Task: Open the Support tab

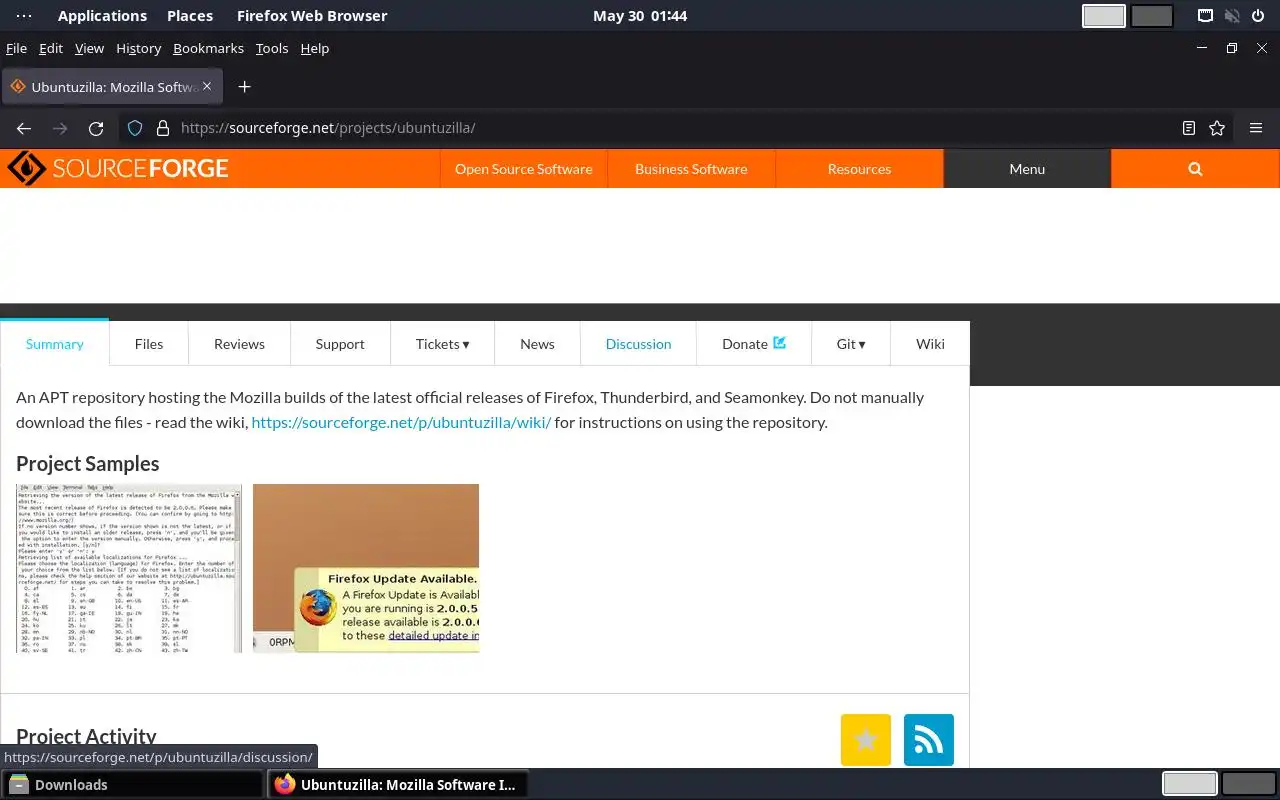Action: 340,344
